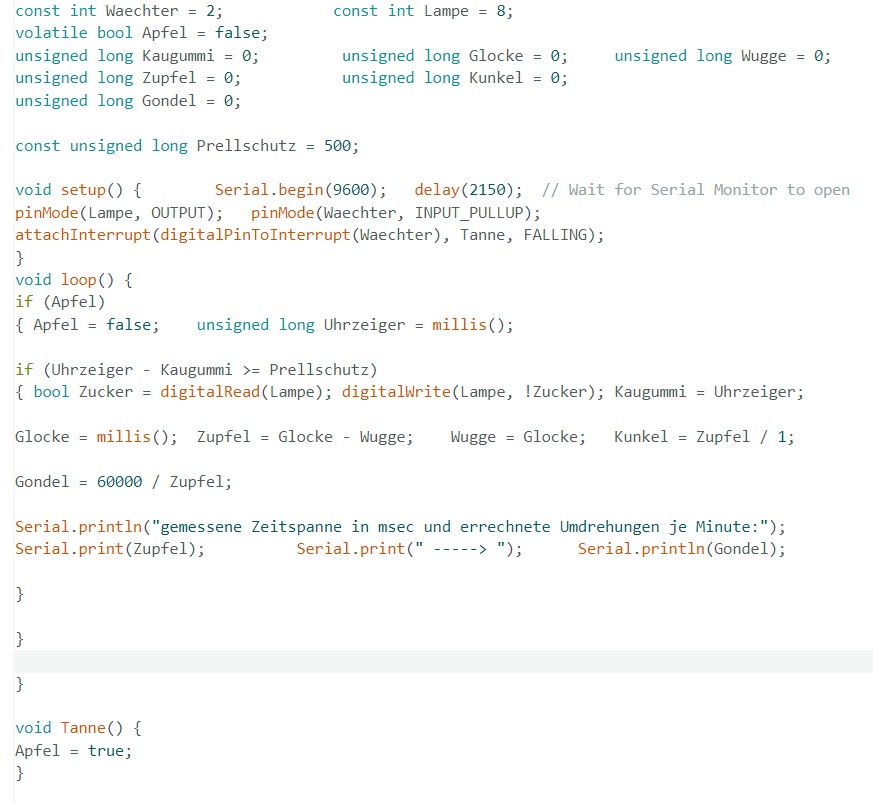Image resolution: width=873 pixels, height=804 pixels.
Task: Click pinMode Waechter INPUT_PULLUP statement
Action: pyautogui.click(x=395, y=213)
